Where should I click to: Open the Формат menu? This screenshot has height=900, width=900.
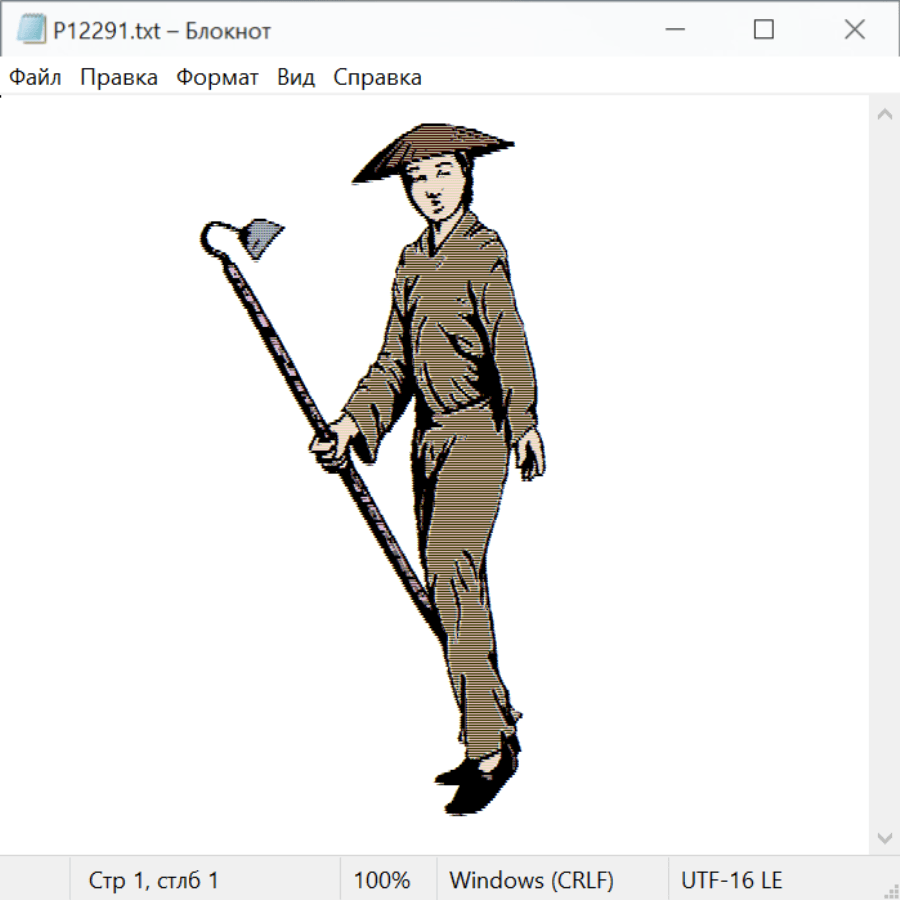click(x=217, y=78)
